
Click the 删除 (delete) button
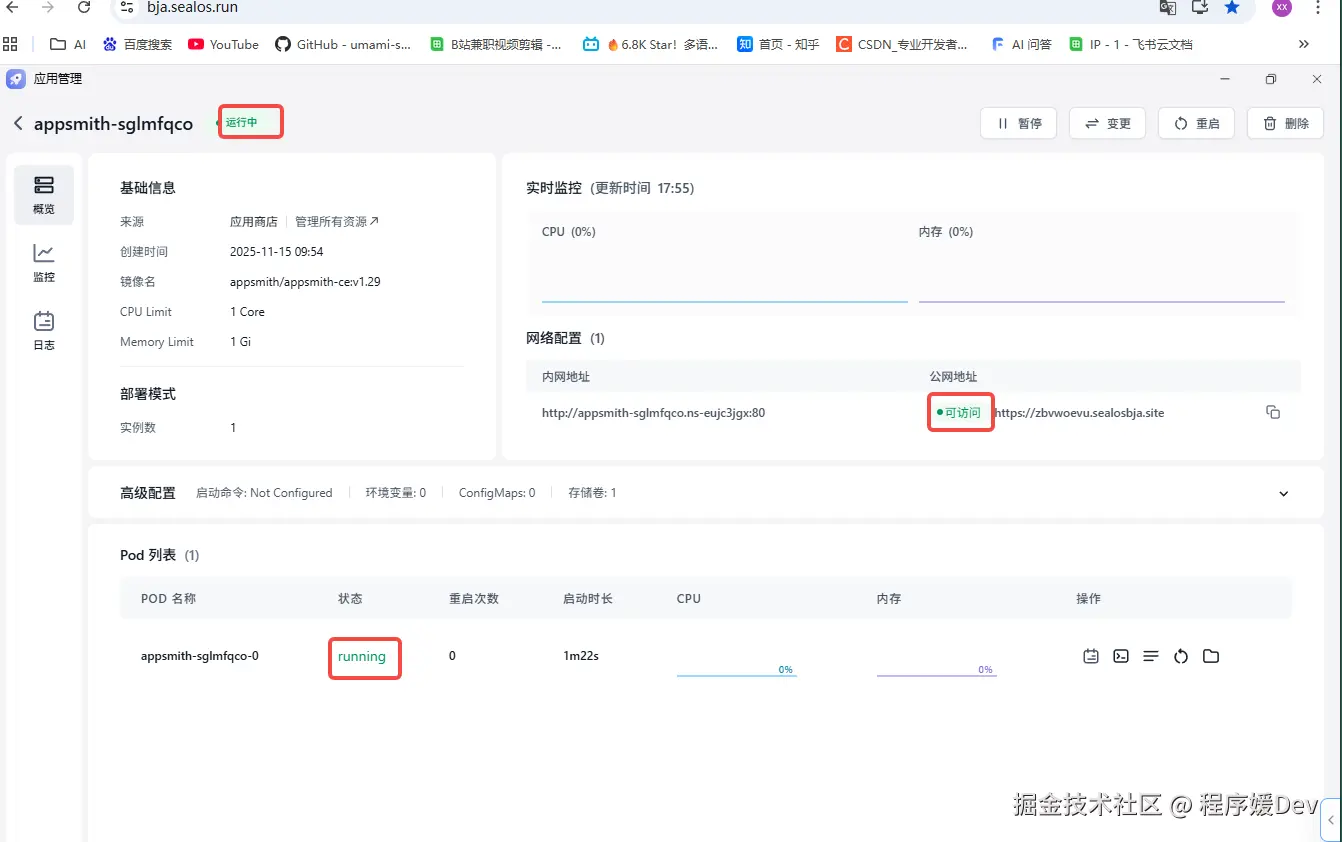point(1286,123)
